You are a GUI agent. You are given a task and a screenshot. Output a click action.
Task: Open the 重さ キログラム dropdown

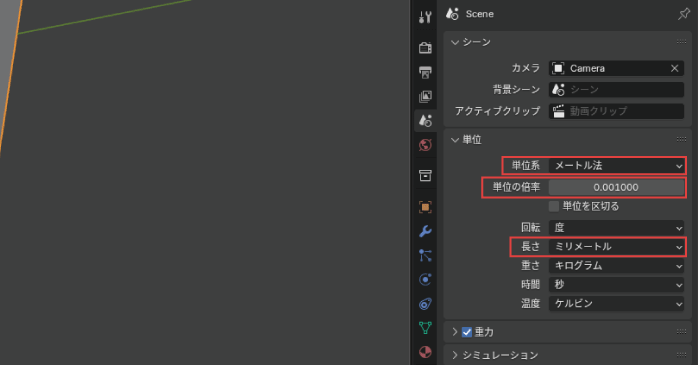point(617,266)
